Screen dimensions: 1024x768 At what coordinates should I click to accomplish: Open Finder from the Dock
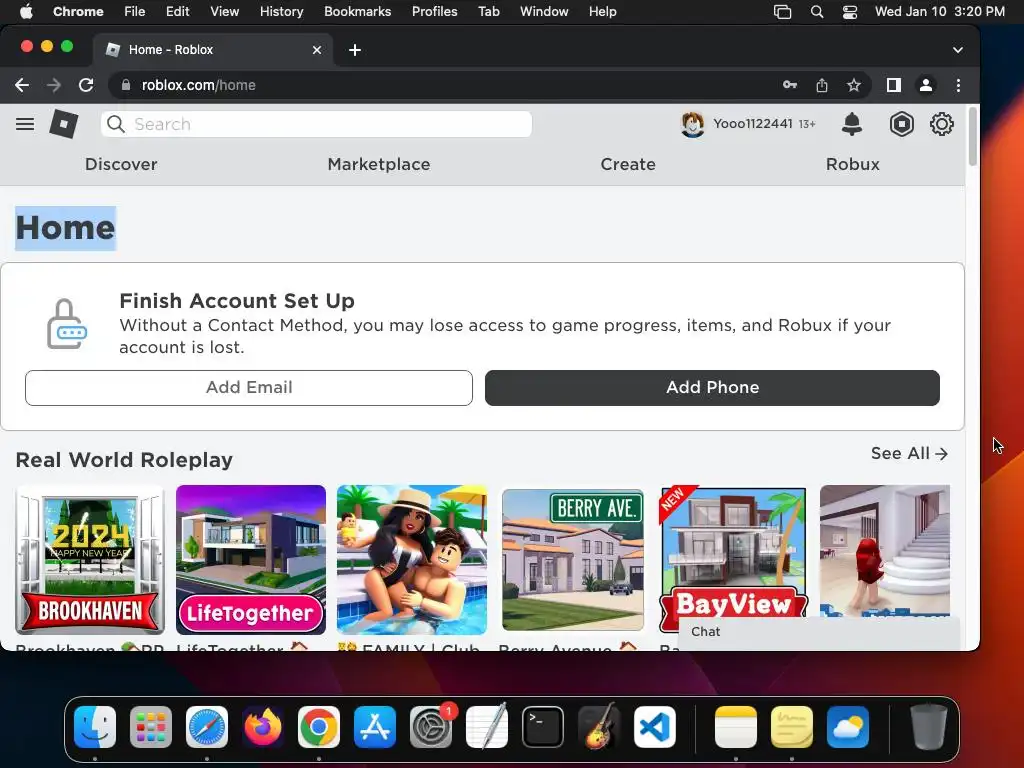[x=95, y=727]
